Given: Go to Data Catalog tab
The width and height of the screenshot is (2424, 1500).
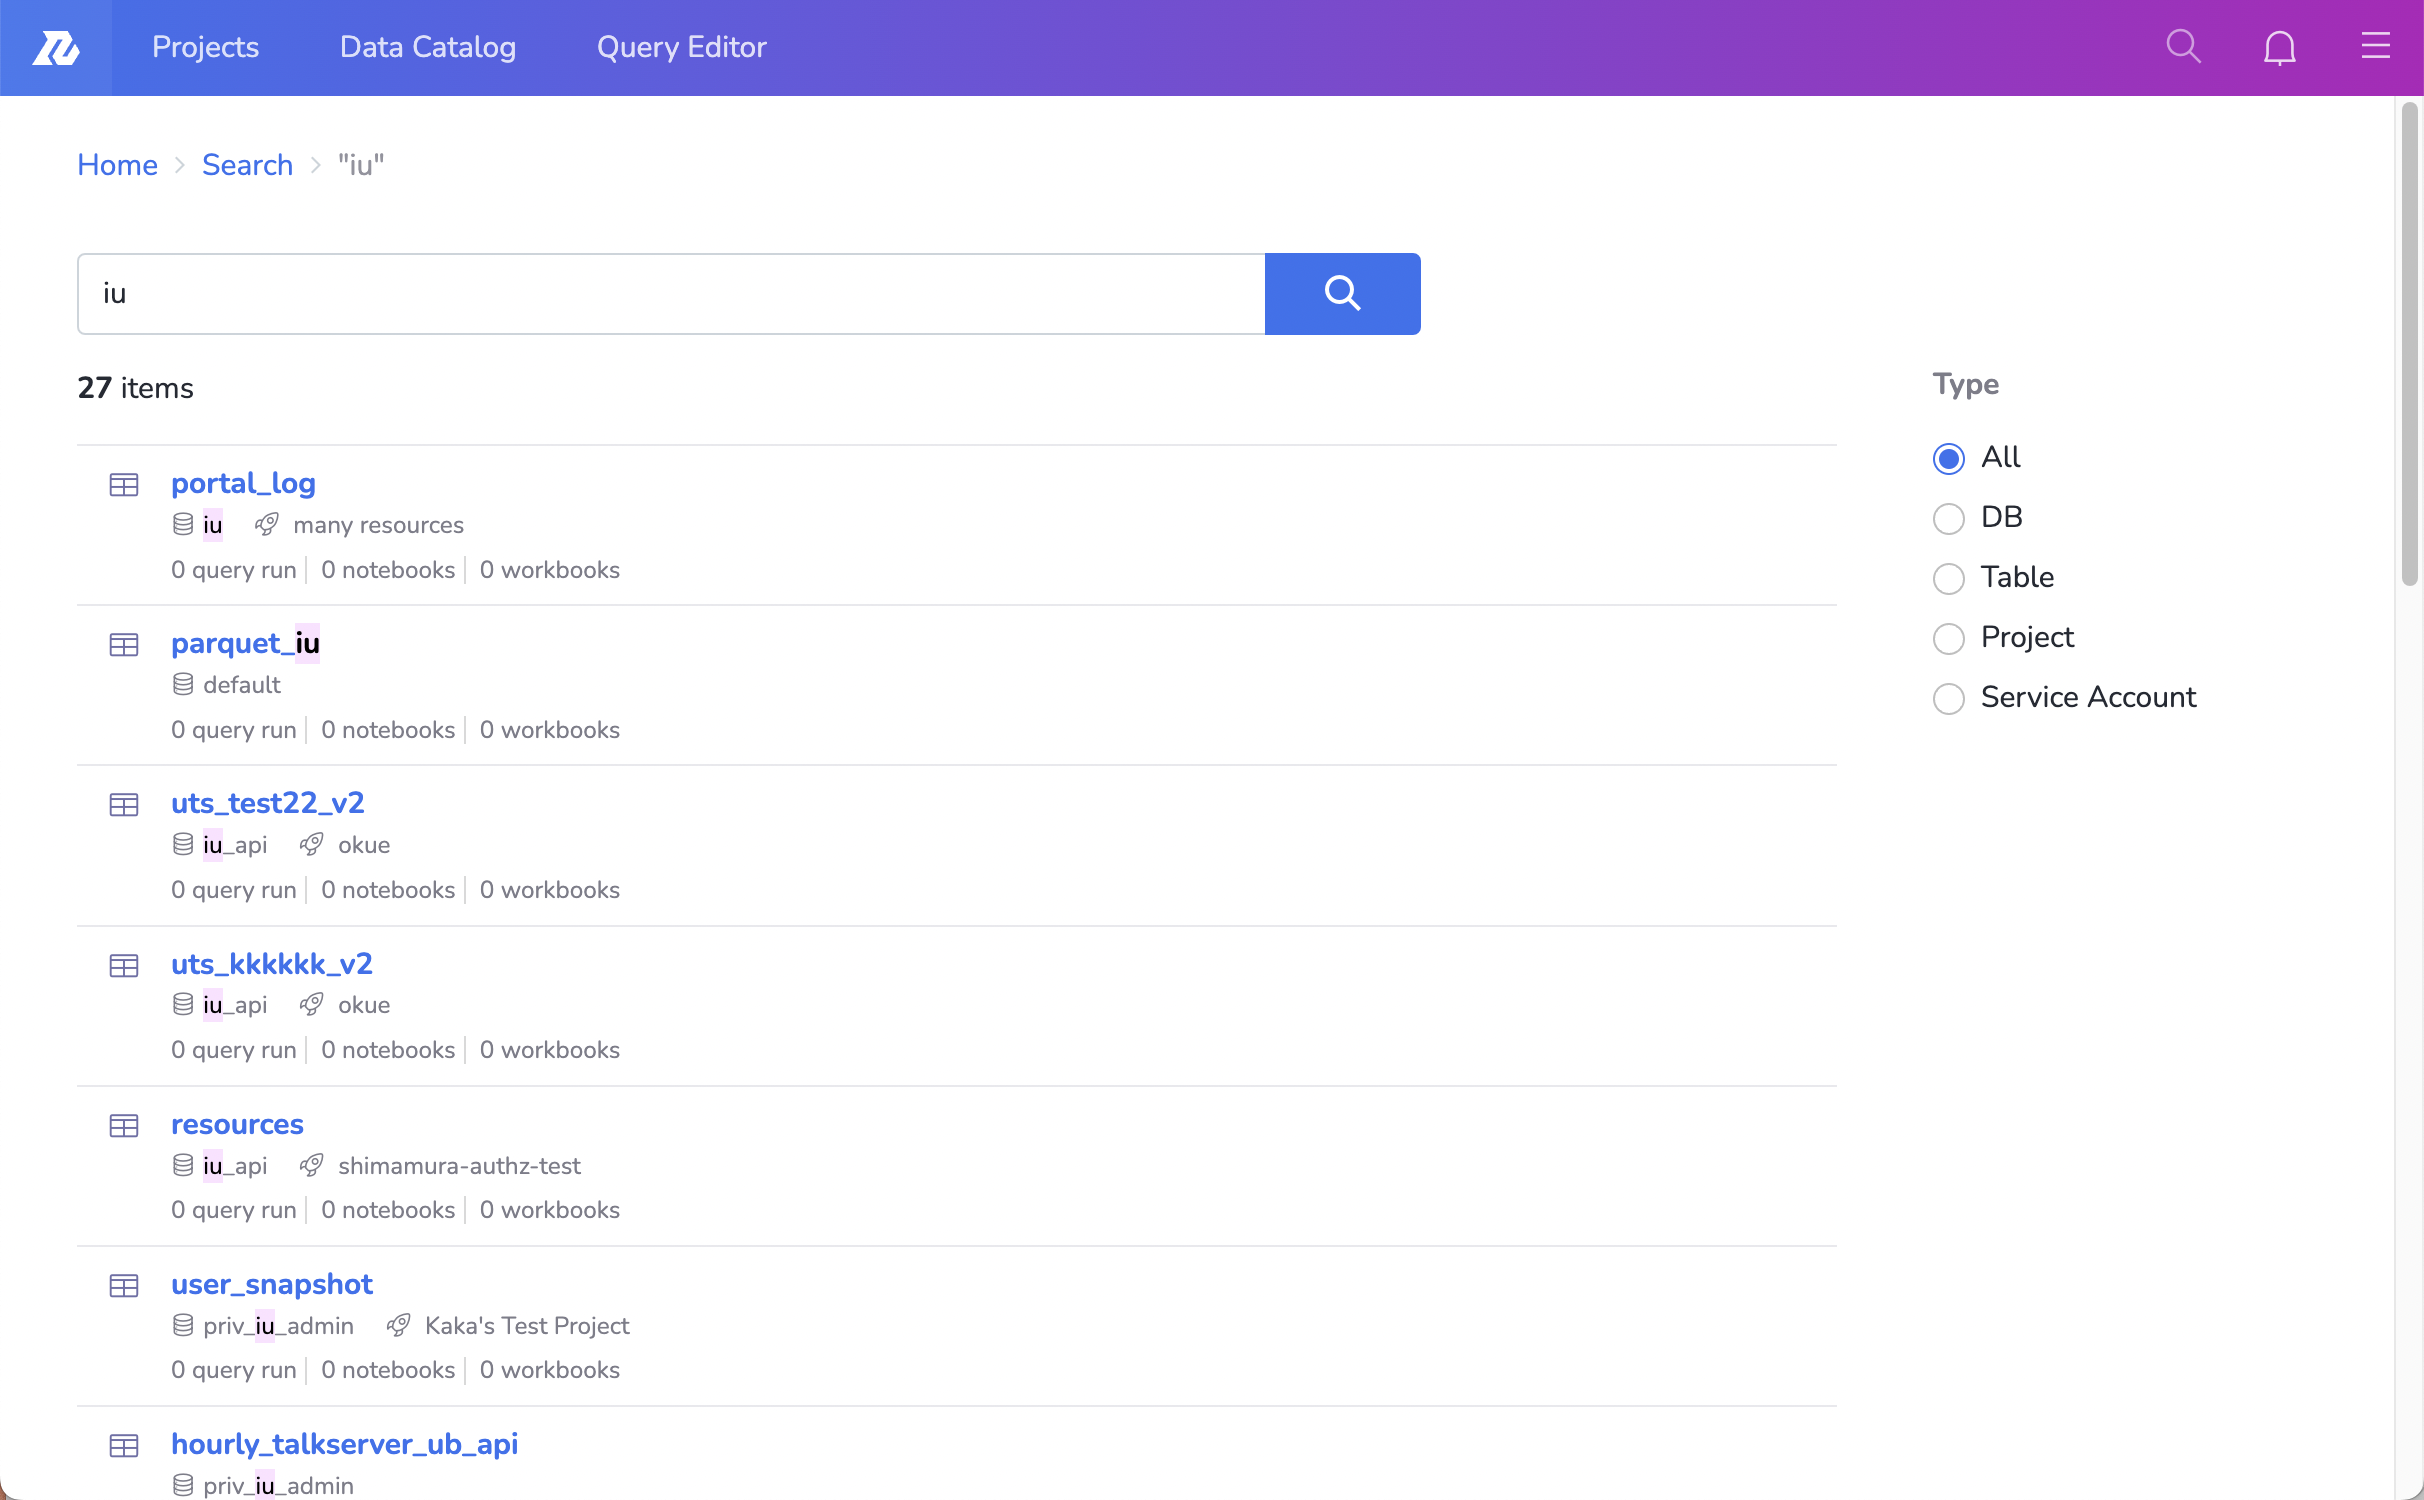Looking at the screenshot, I should (x=427, y=47).
